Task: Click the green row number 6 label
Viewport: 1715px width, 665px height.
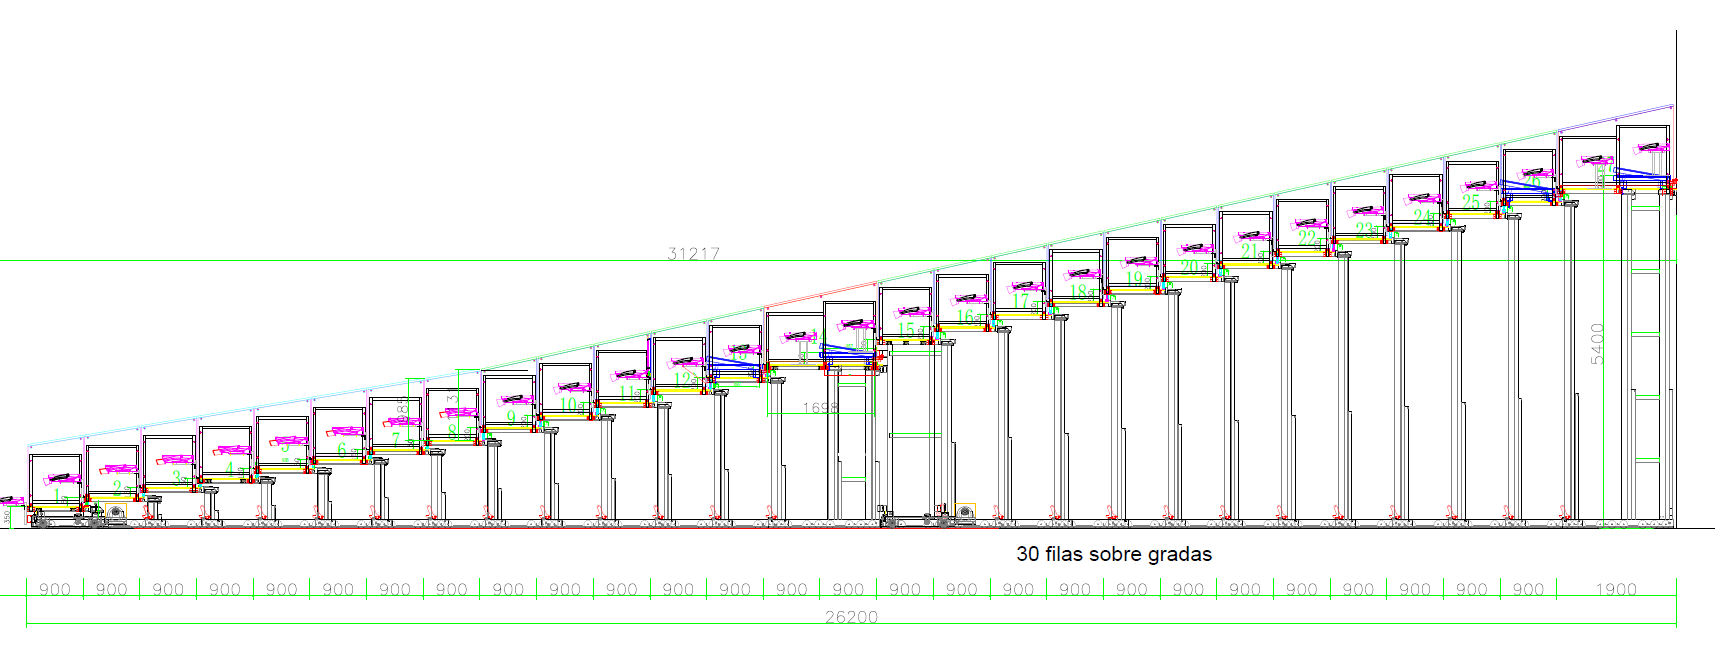Action: coord(342,450)
